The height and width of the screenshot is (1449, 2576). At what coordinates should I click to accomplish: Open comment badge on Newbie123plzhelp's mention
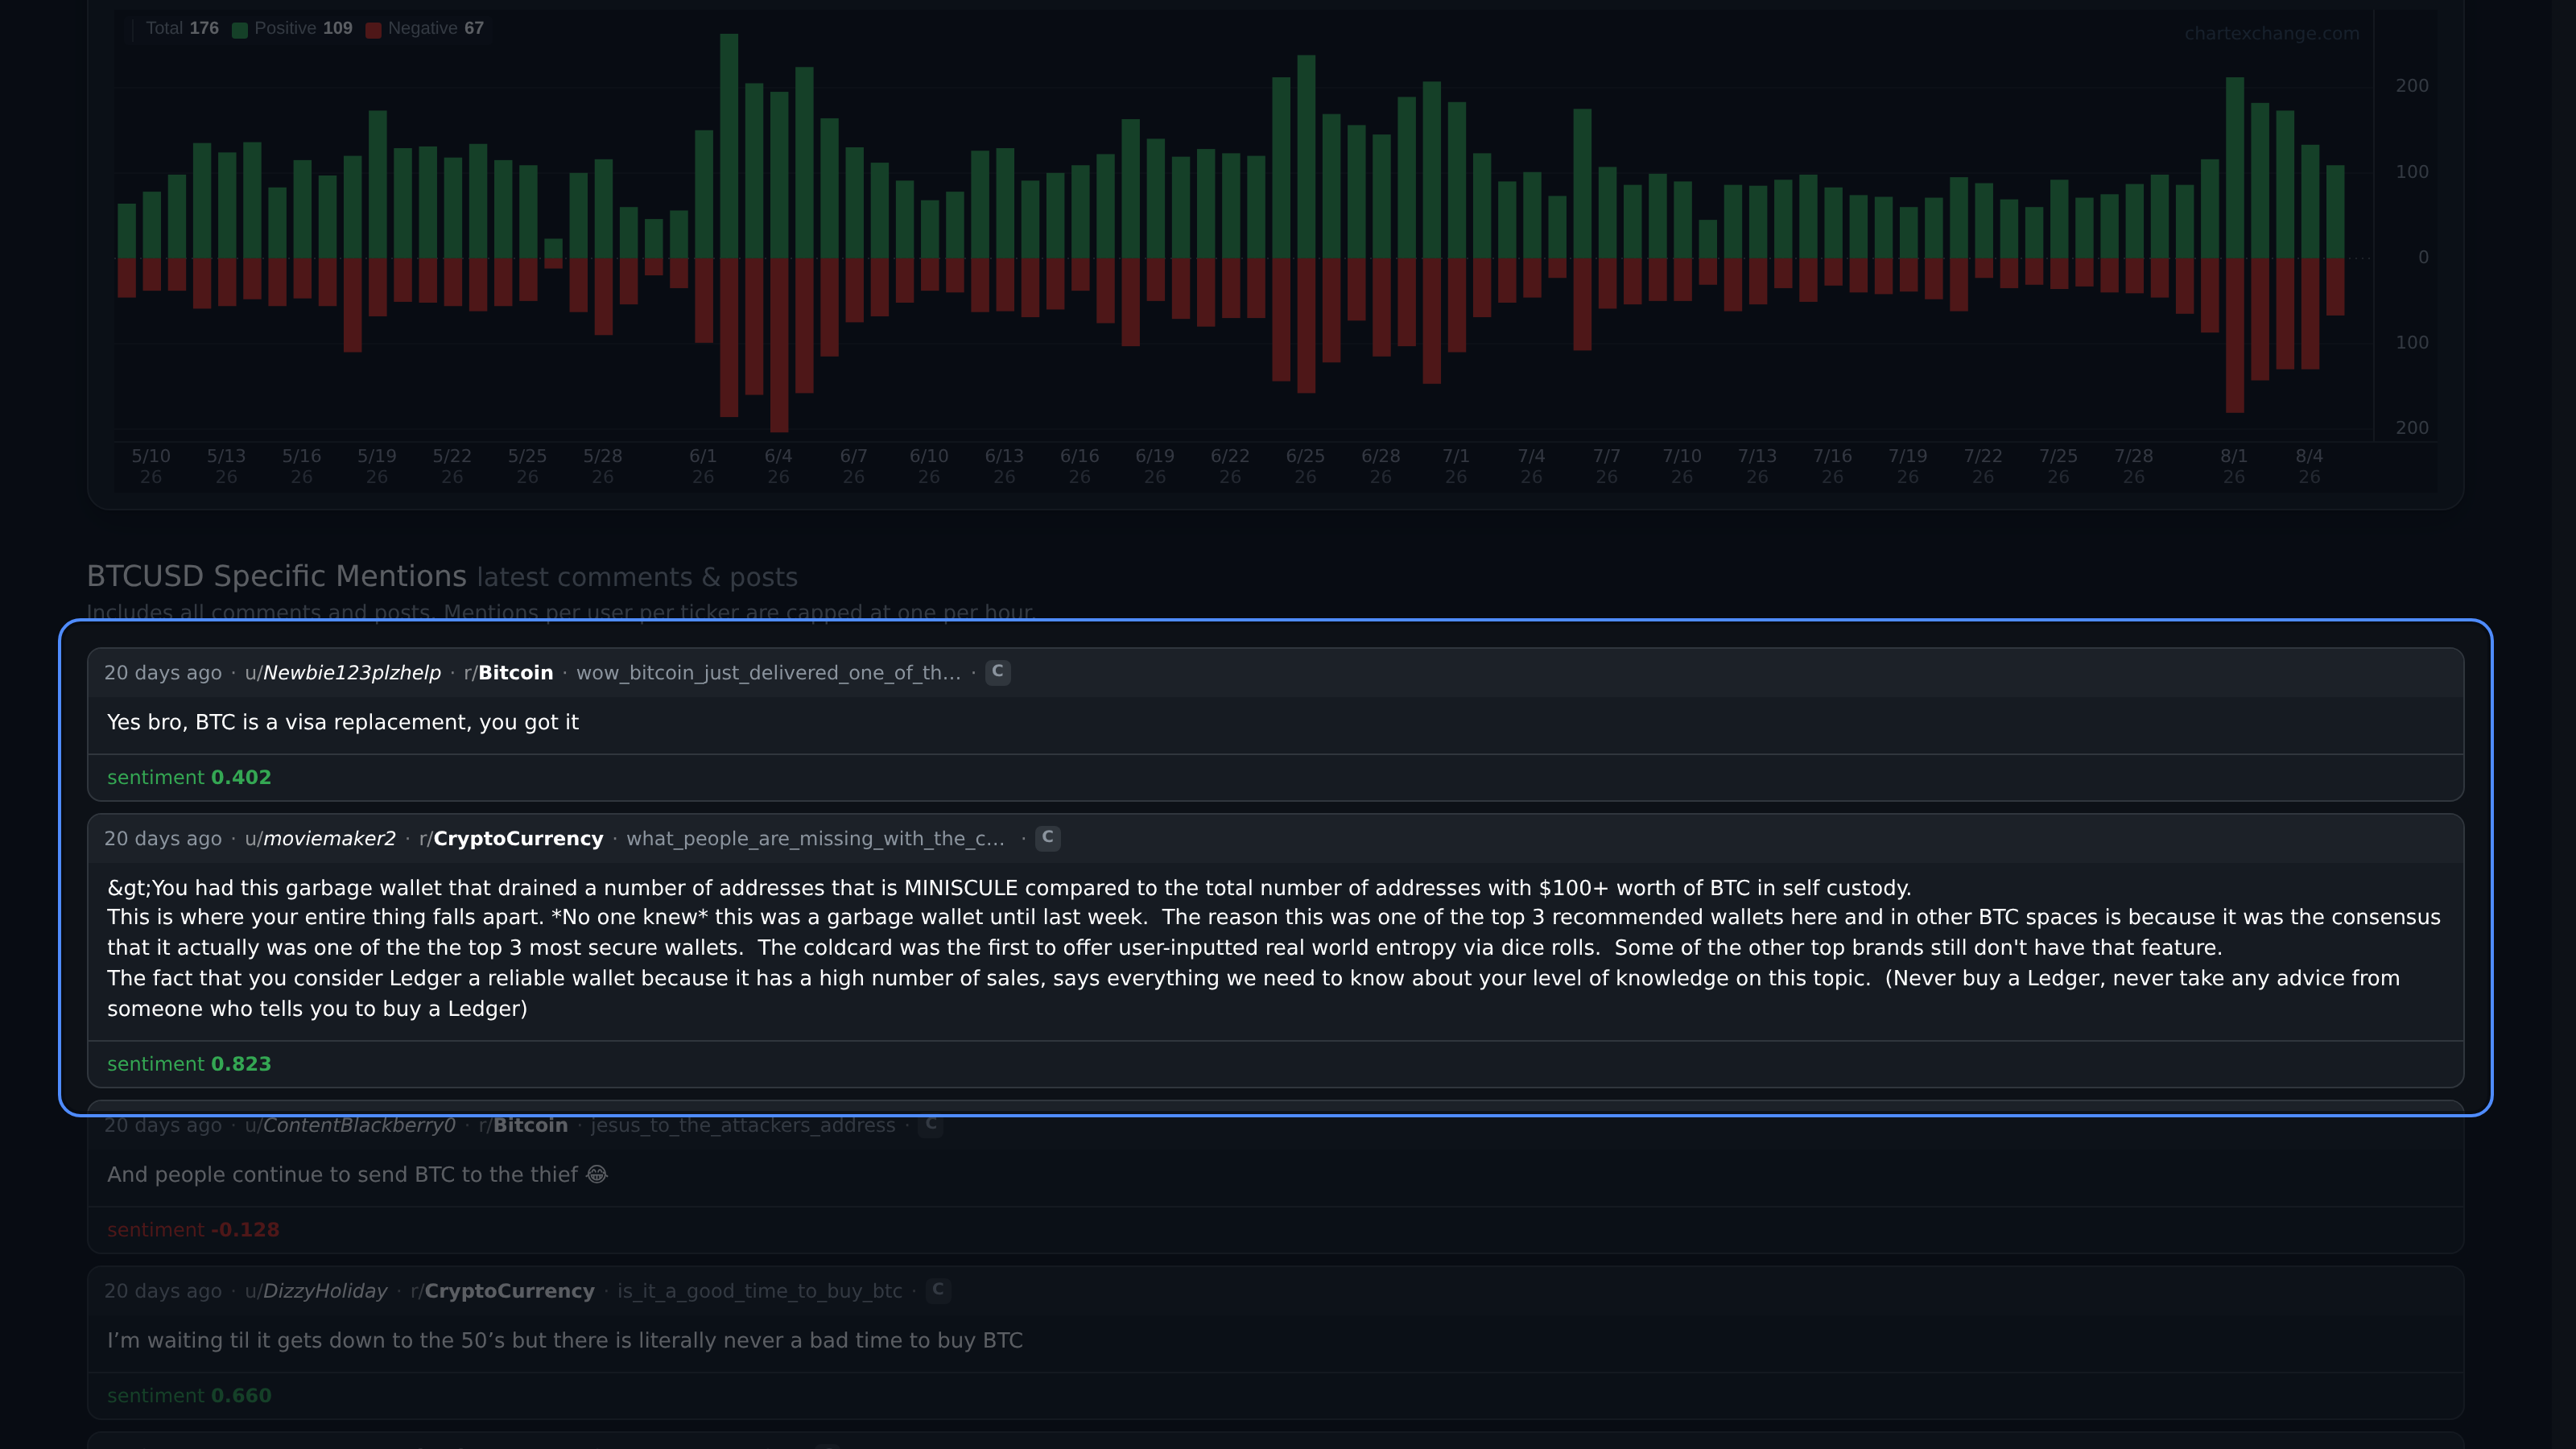[997, 672]
